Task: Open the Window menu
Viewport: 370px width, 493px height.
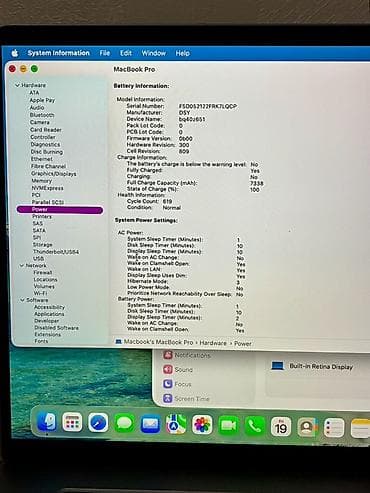Action: click(154, 53)
